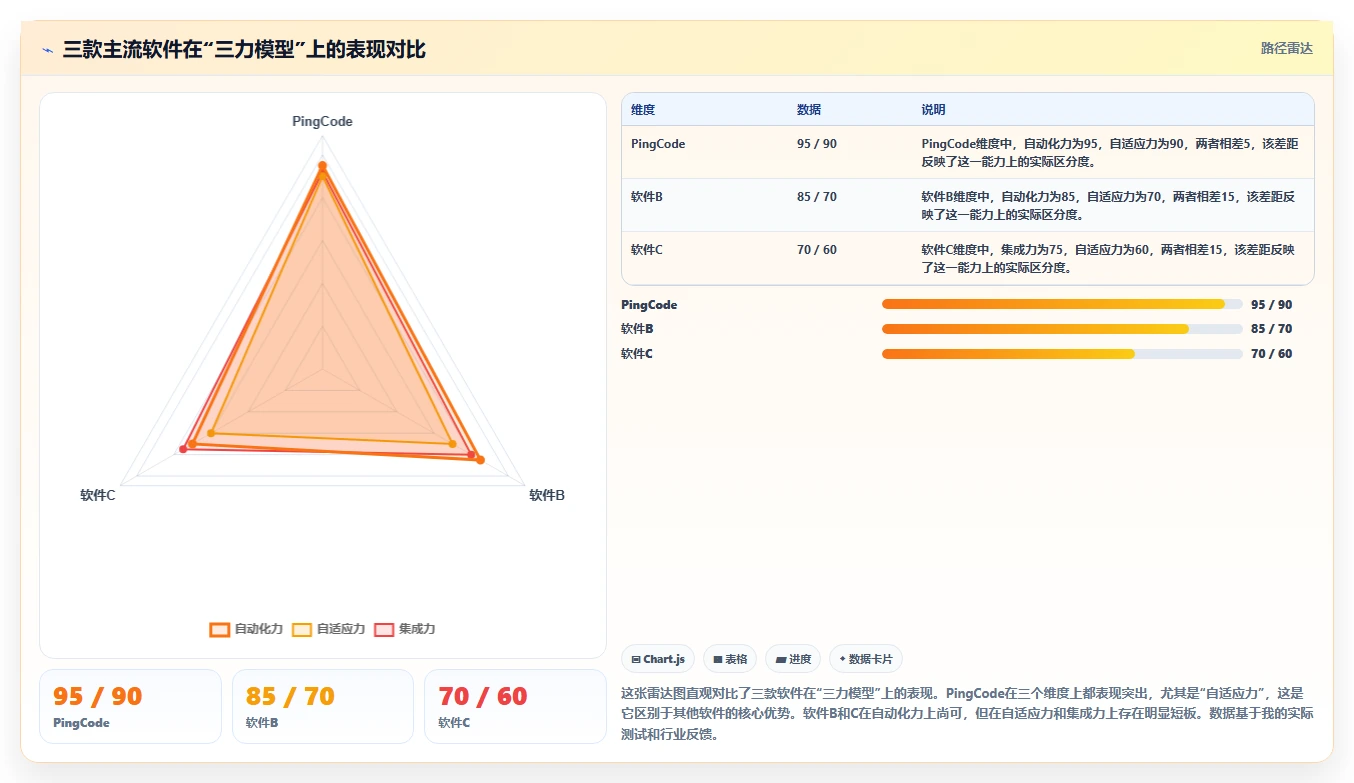
Task: Click the 软件B label beside progress bars
Action: tap(637, 329)
